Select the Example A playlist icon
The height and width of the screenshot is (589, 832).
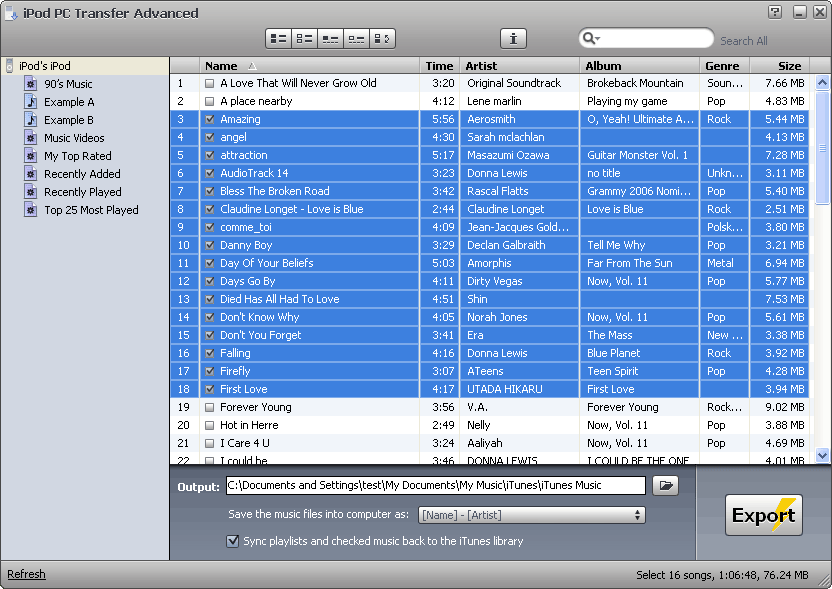tap(31, 102)
